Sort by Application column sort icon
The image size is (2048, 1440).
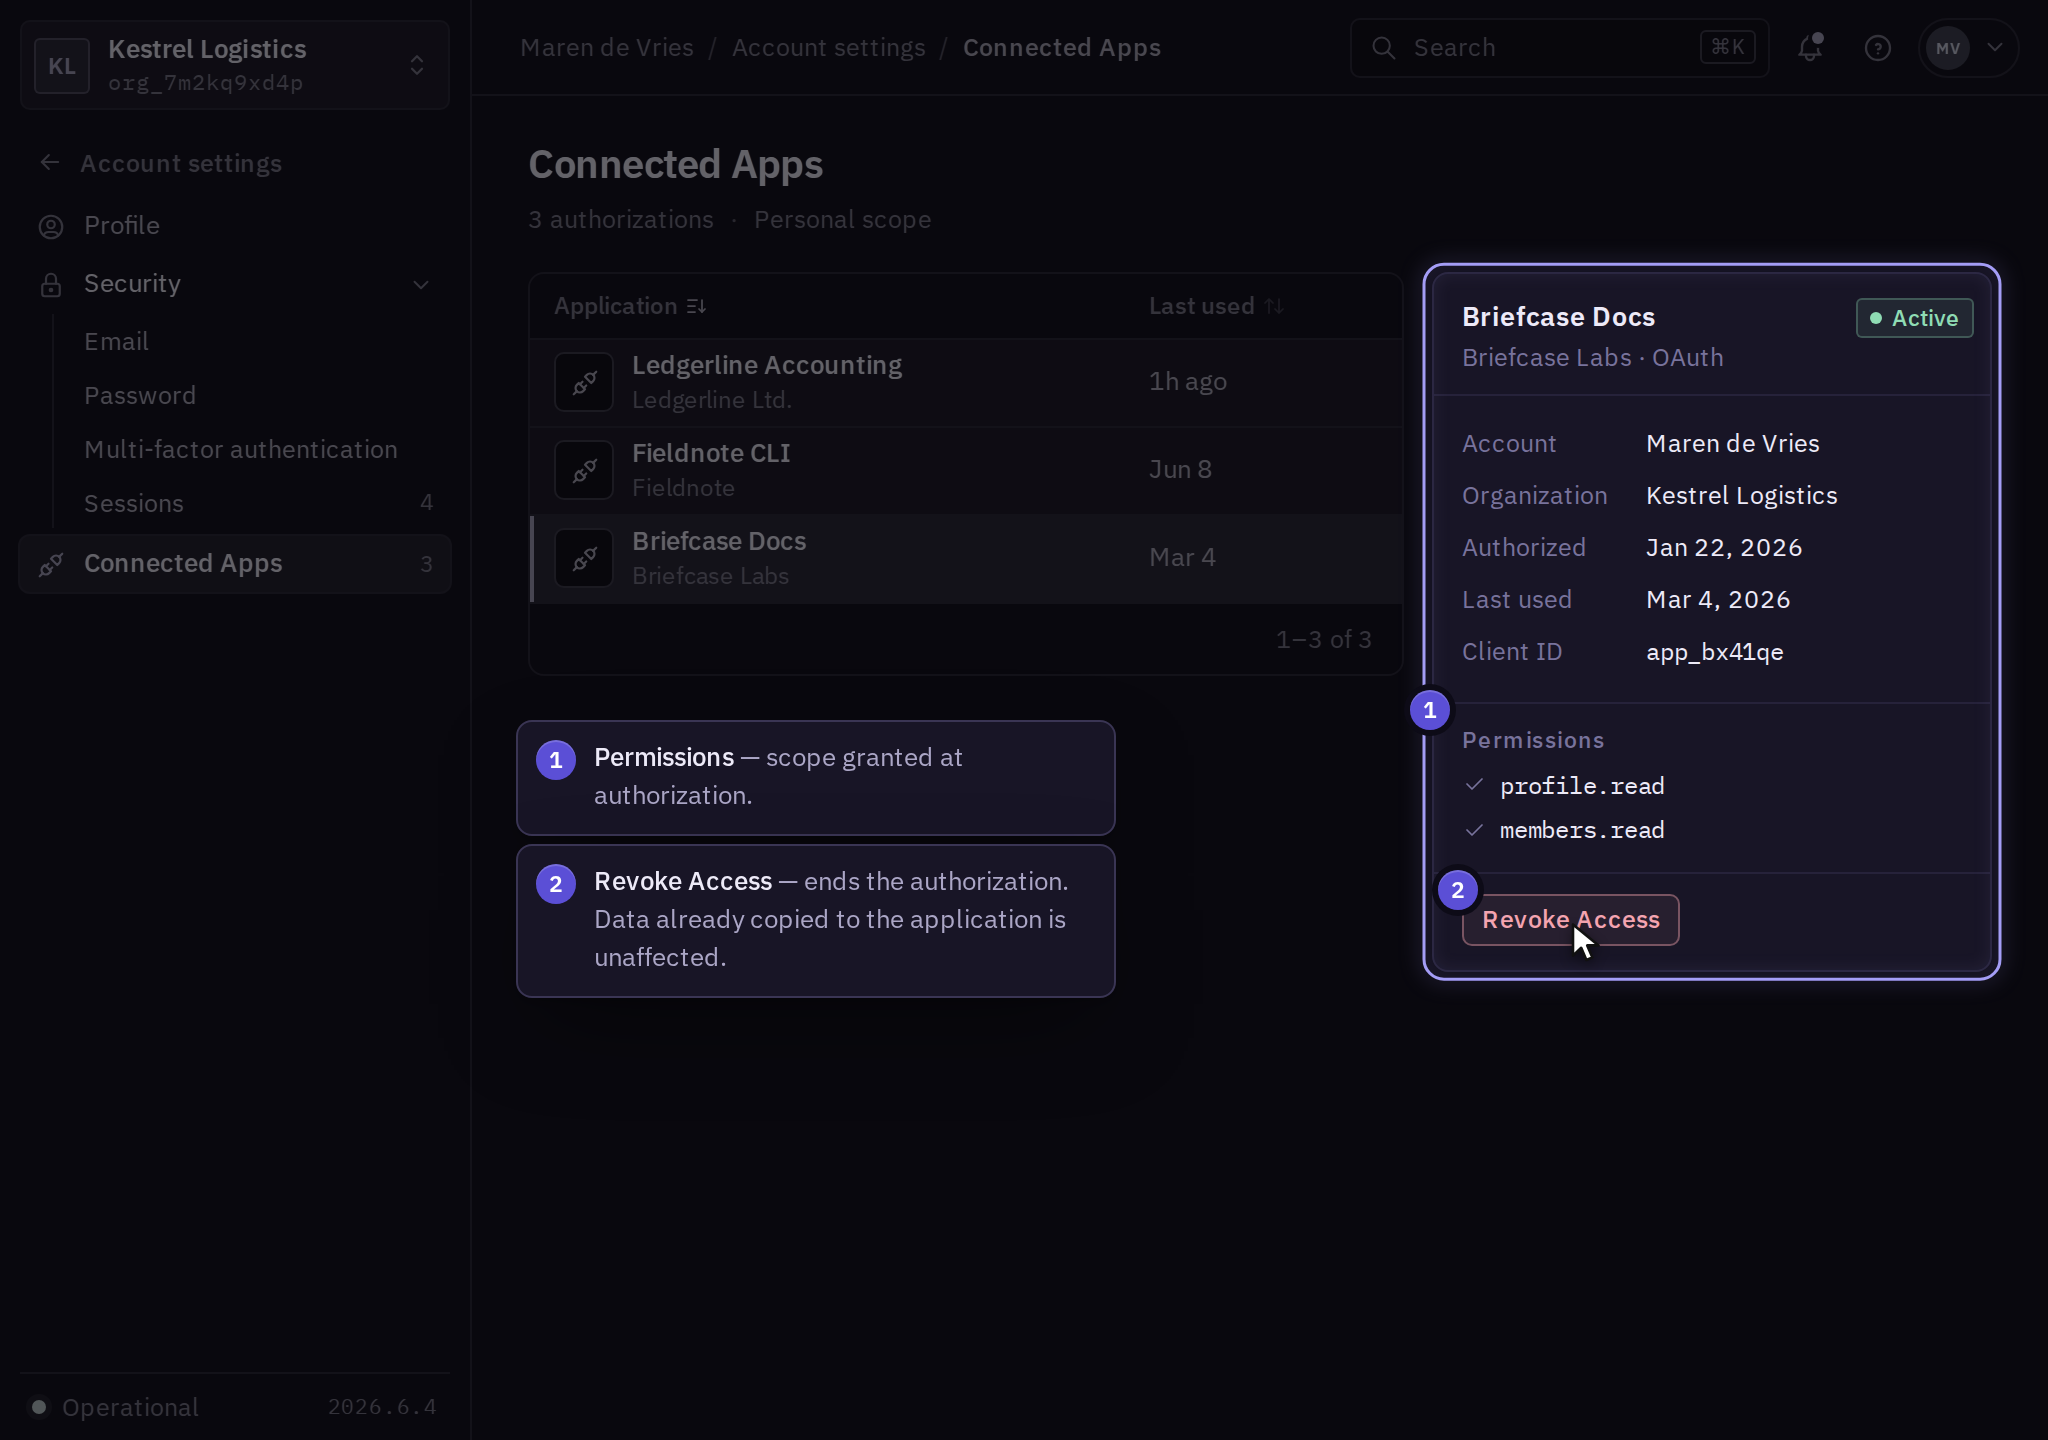(696, 306)
